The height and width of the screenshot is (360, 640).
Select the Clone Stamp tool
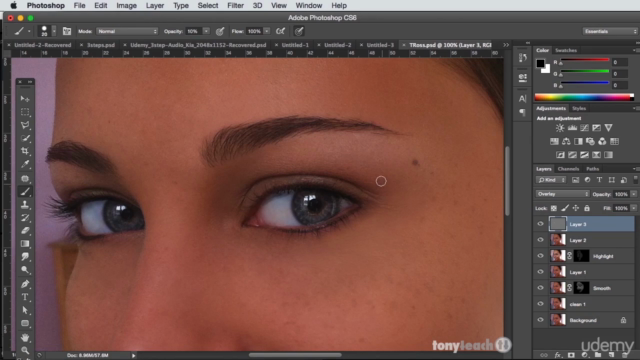pos(25,204)
